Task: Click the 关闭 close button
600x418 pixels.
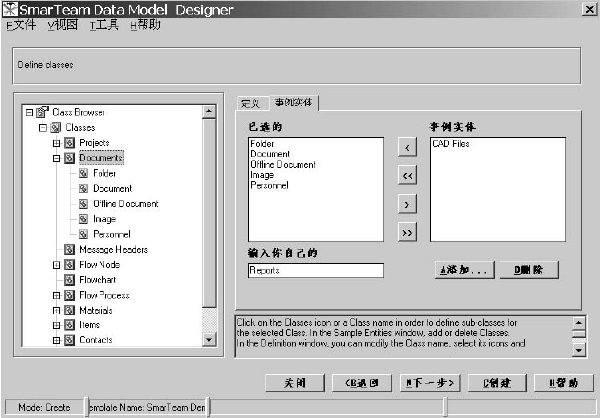Action: point(295,383)
